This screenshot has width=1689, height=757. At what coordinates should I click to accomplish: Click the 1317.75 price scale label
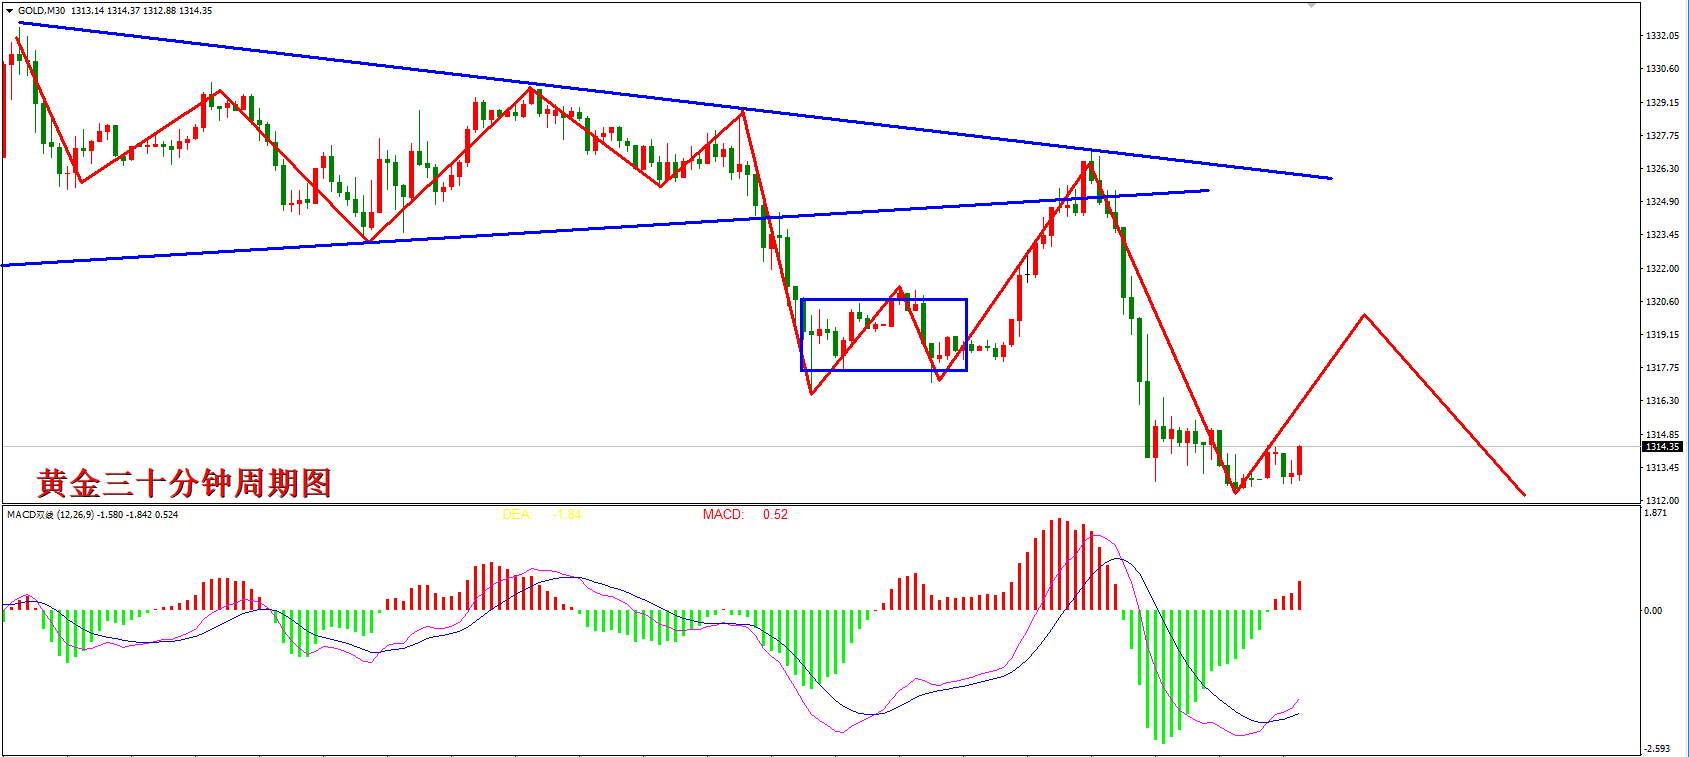tap(1663, 368)
